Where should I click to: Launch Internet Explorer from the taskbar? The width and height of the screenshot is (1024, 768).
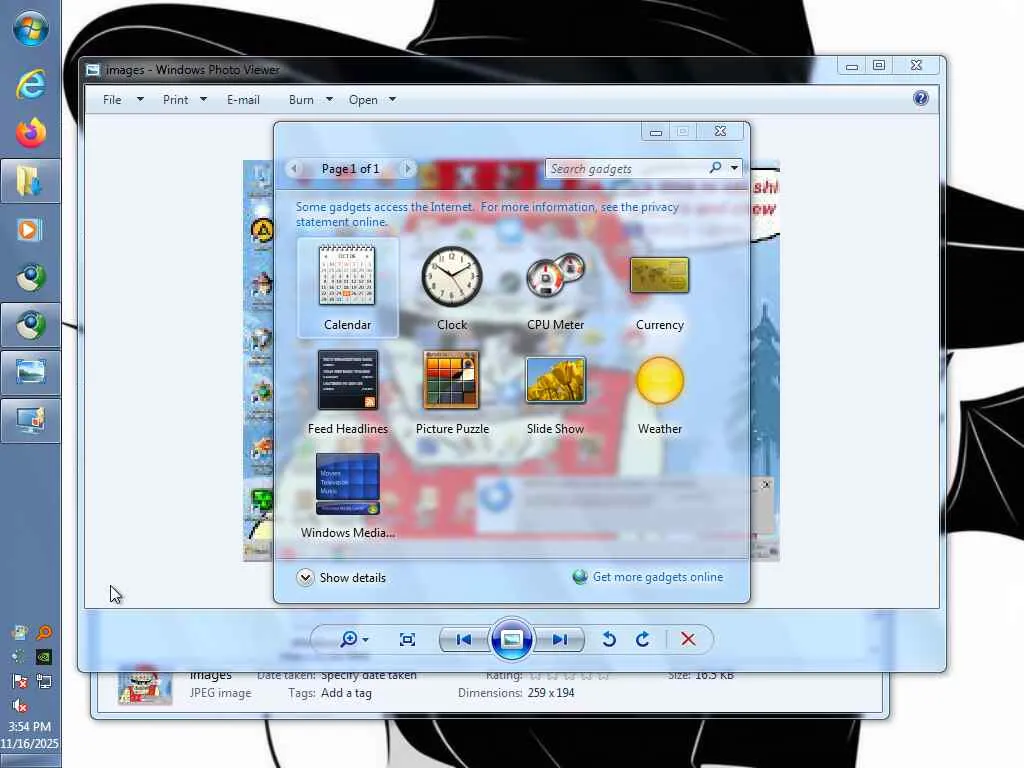[x=30, y=84]
